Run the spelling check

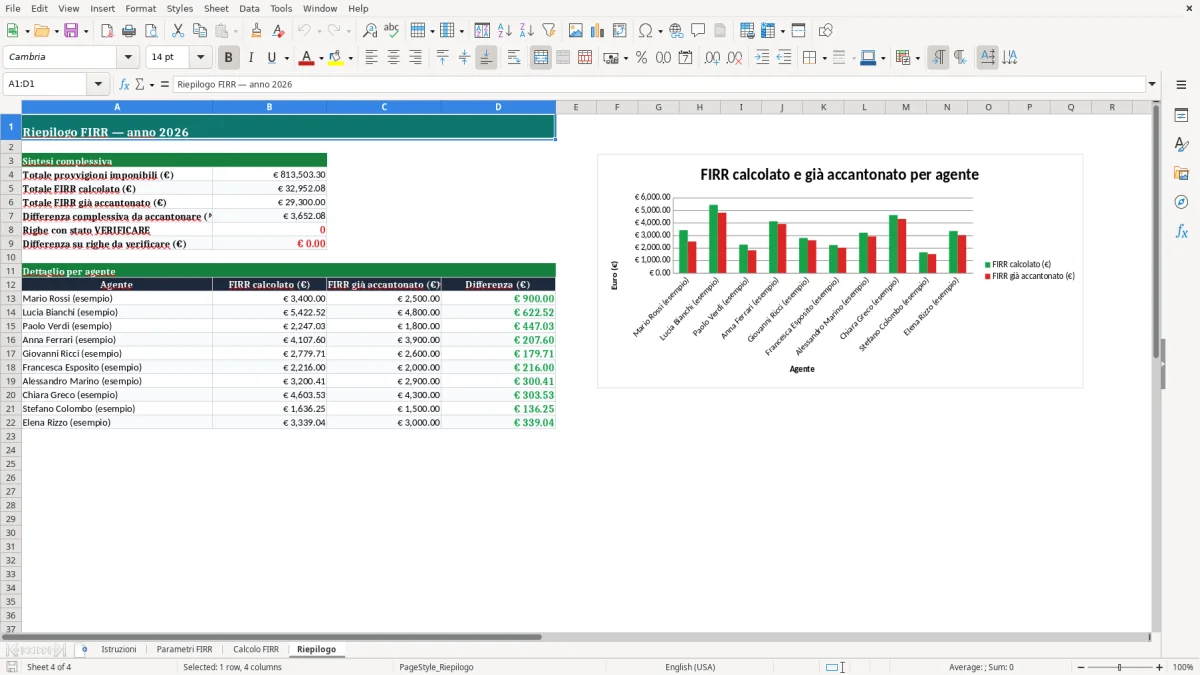click(x=392, y=30)
